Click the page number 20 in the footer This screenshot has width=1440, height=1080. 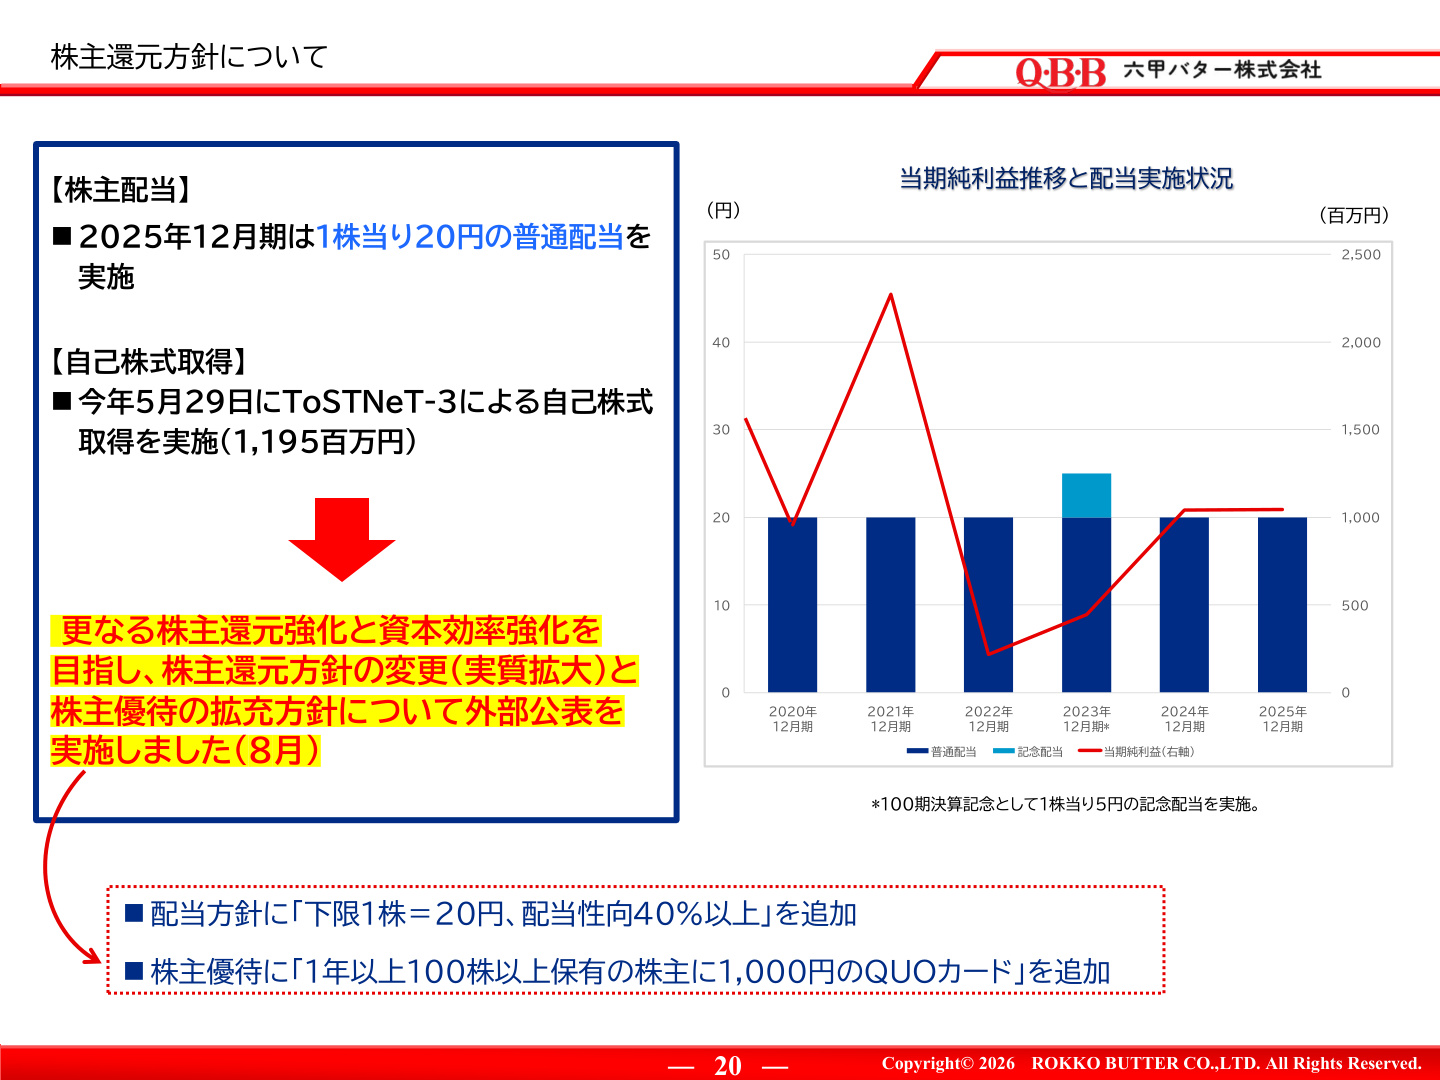[x=728, y=1066]
